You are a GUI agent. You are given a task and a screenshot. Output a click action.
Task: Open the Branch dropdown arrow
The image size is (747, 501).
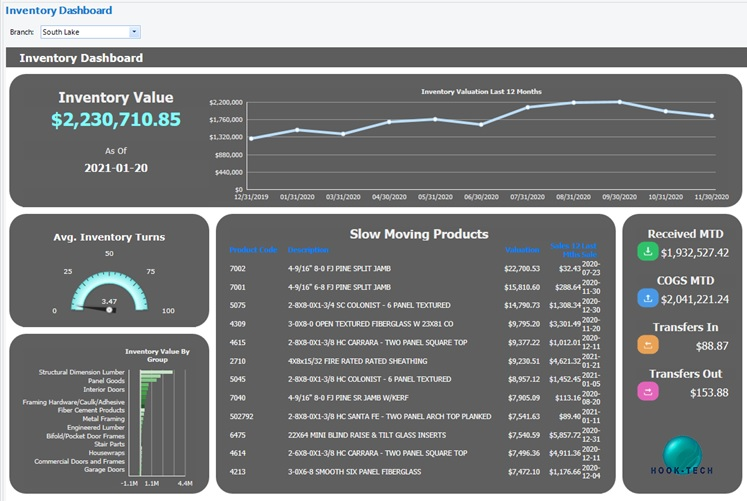(x=134, y=32)
